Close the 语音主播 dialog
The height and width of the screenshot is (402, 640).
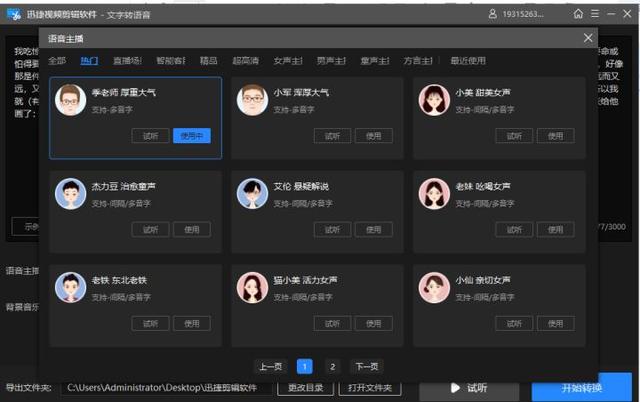pyautogui.click(x=588, y=38)
